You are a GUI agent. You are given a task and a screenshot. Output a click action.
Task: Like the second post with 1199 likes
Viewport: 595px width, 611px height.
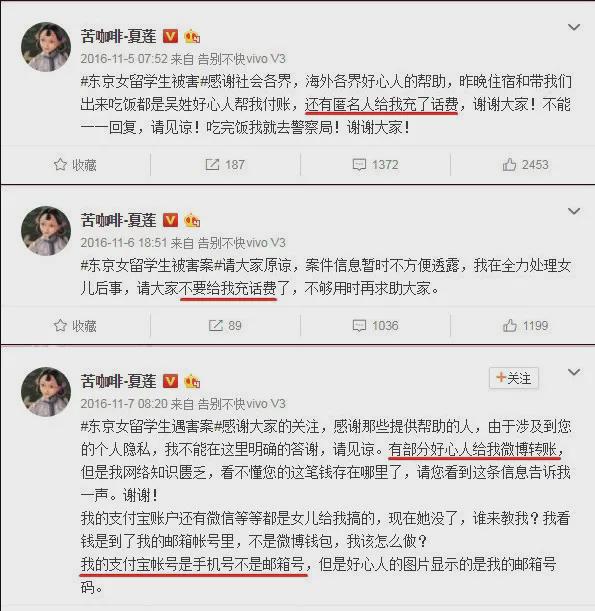point(525,326)
